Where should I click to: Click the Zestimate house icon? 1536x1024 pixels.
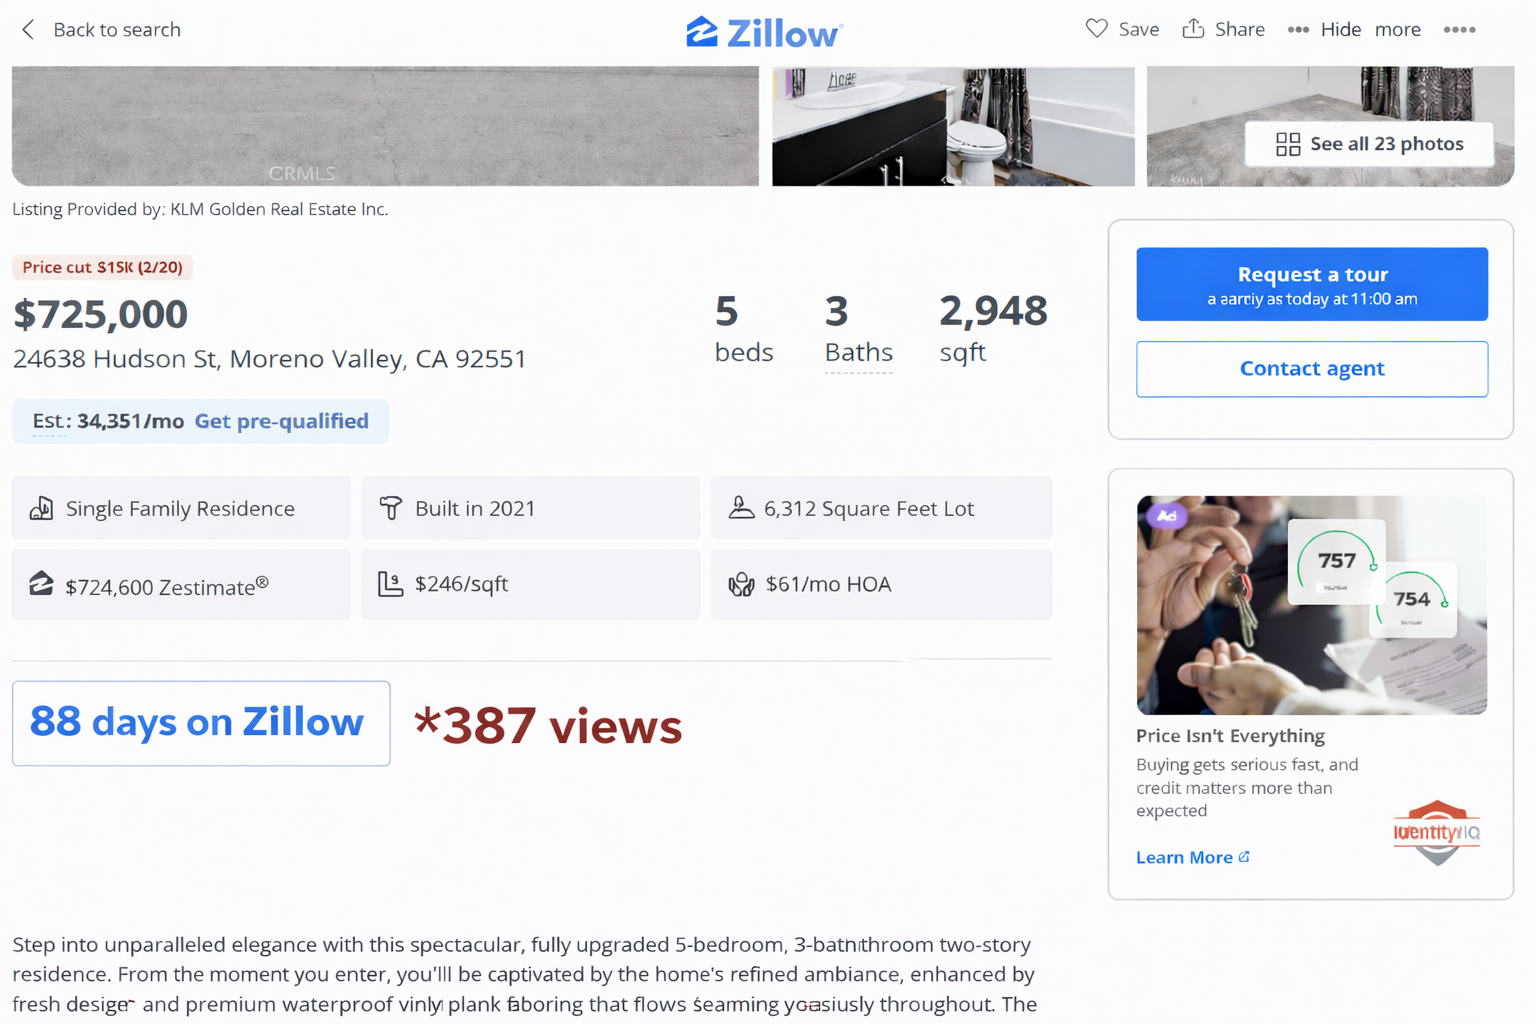pos(41,584)
